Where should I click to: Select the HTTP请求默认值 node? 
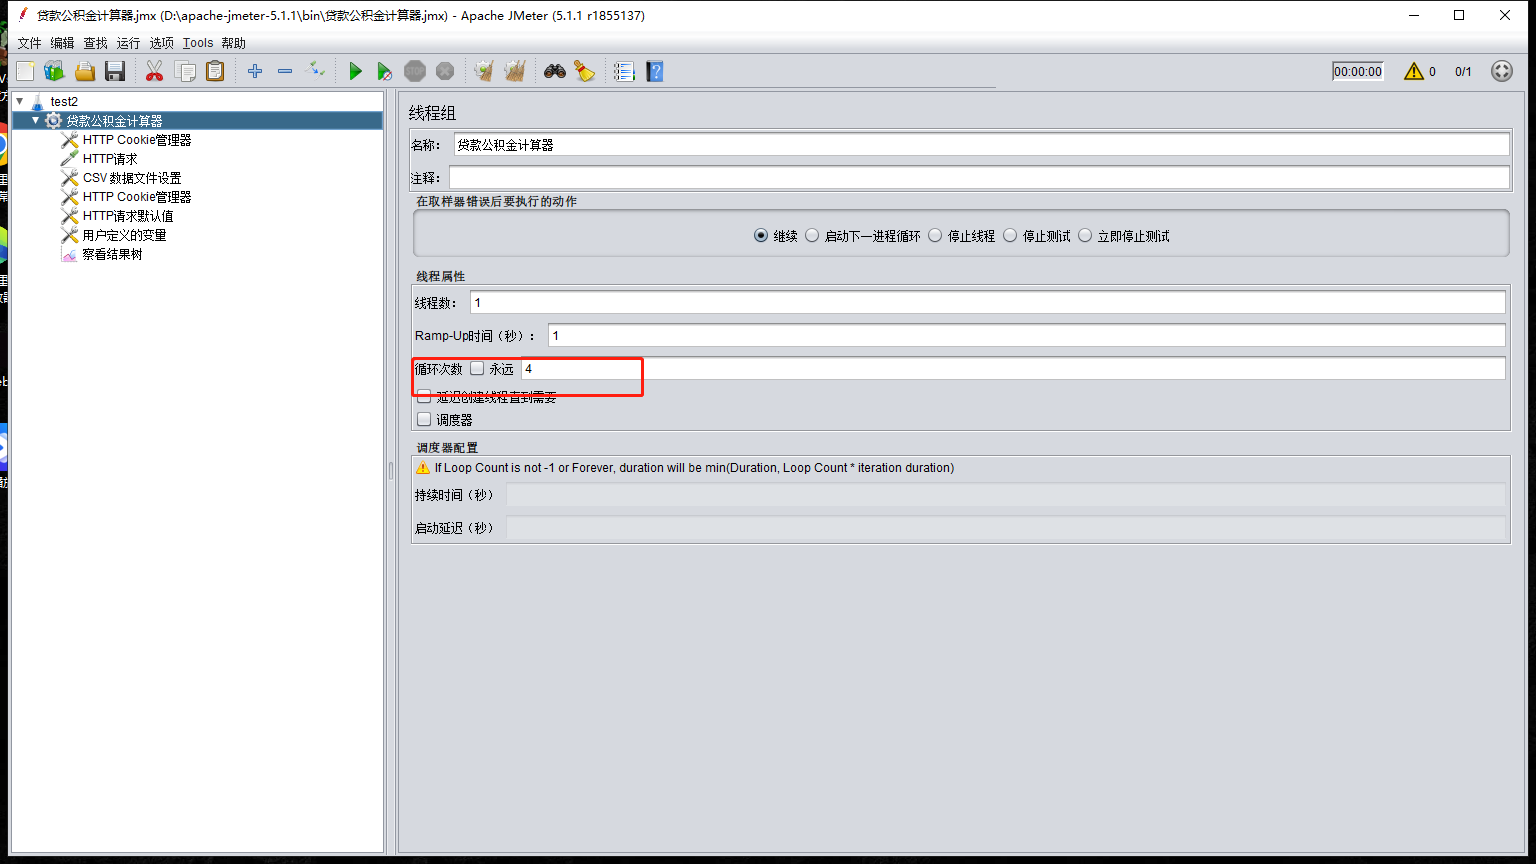(128, 216)
